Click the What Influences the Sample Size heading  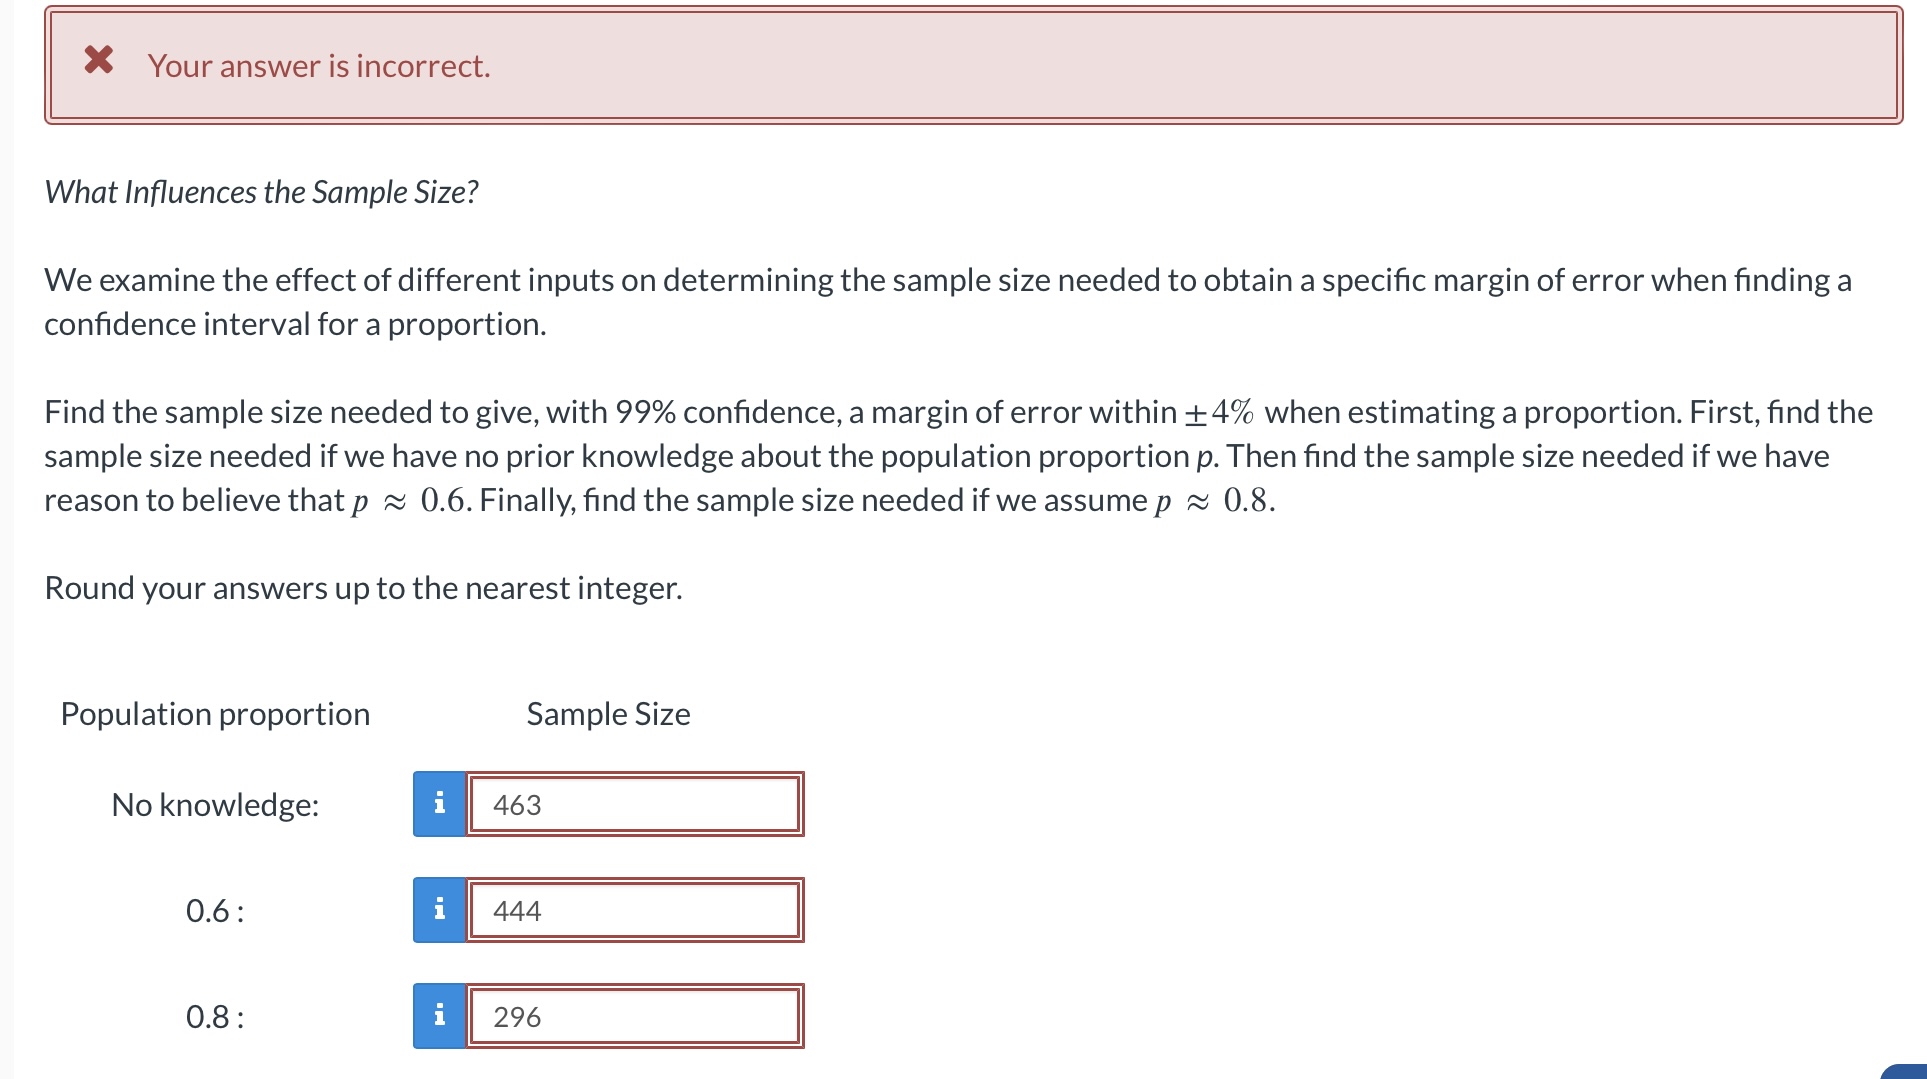[x=261, y=191]
